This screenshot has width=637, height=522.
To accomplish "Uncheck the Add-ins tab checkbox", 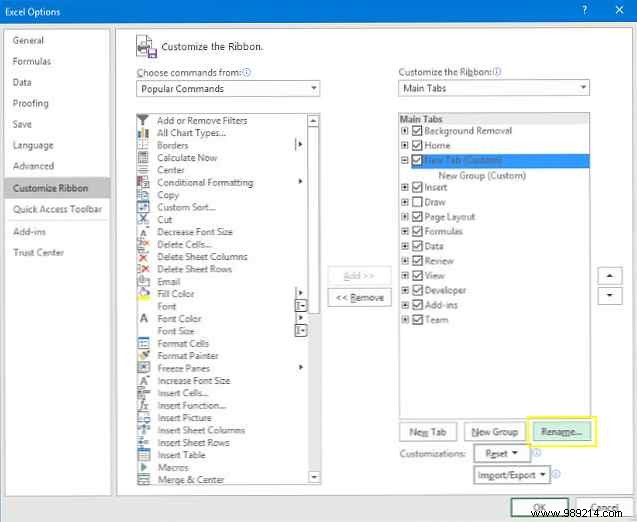I will [417, 305].
